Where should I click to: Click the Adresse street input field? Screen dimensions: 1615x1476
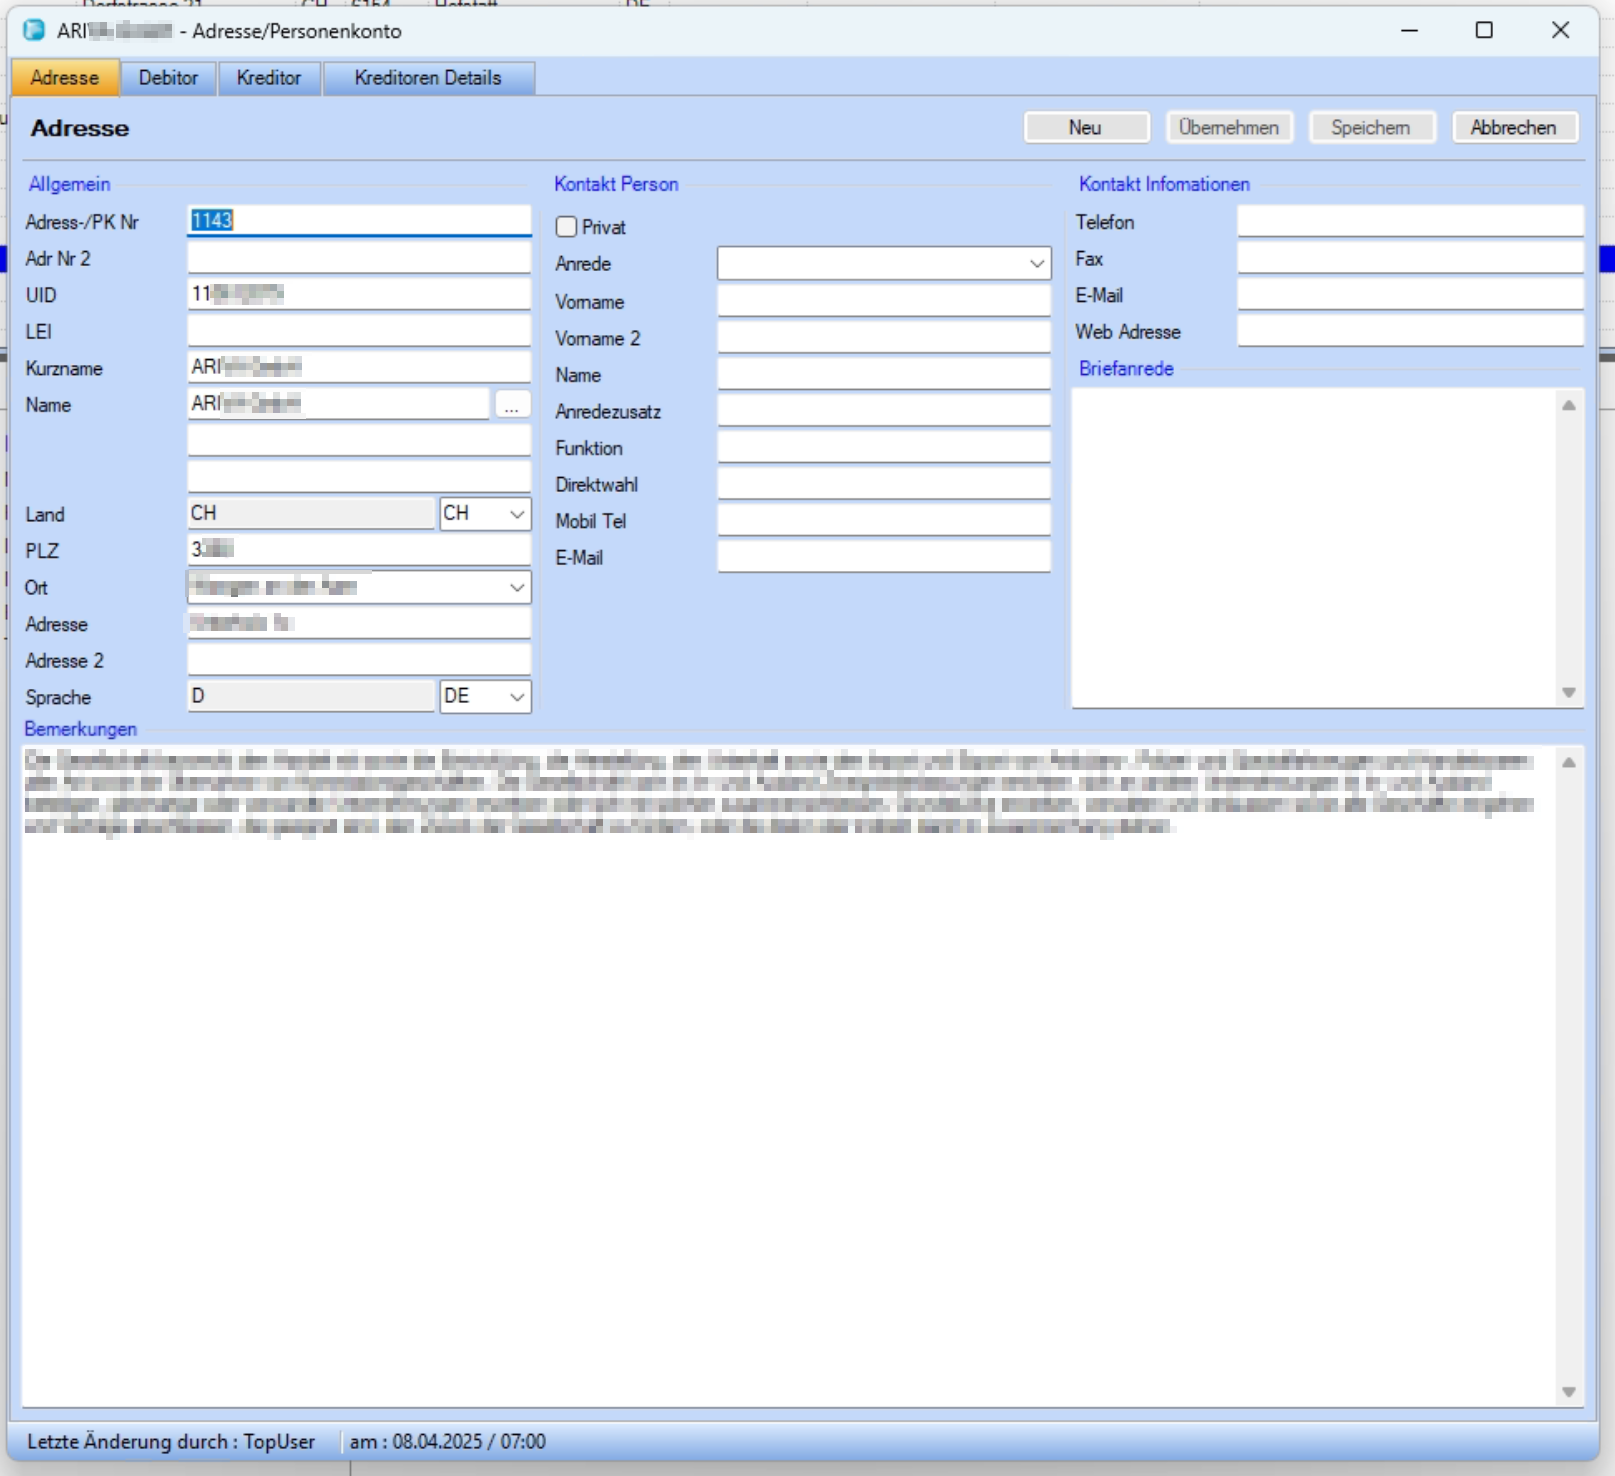coord(359,623)
